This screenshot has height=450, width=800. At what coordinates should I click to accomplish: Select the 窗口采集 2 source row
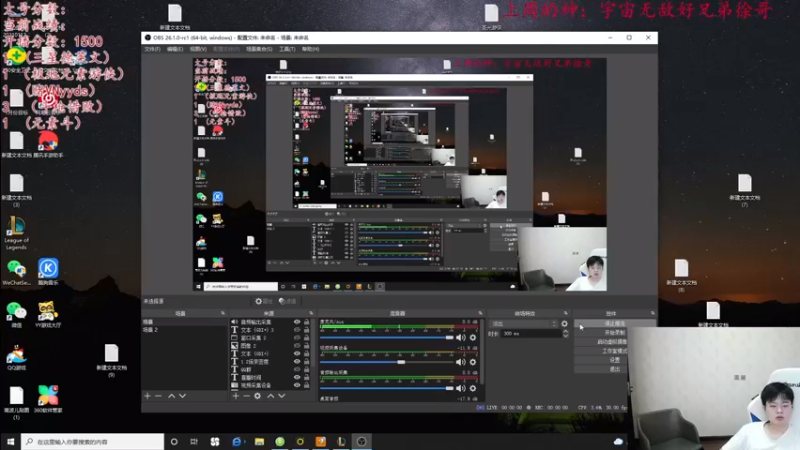pos(270,338)
